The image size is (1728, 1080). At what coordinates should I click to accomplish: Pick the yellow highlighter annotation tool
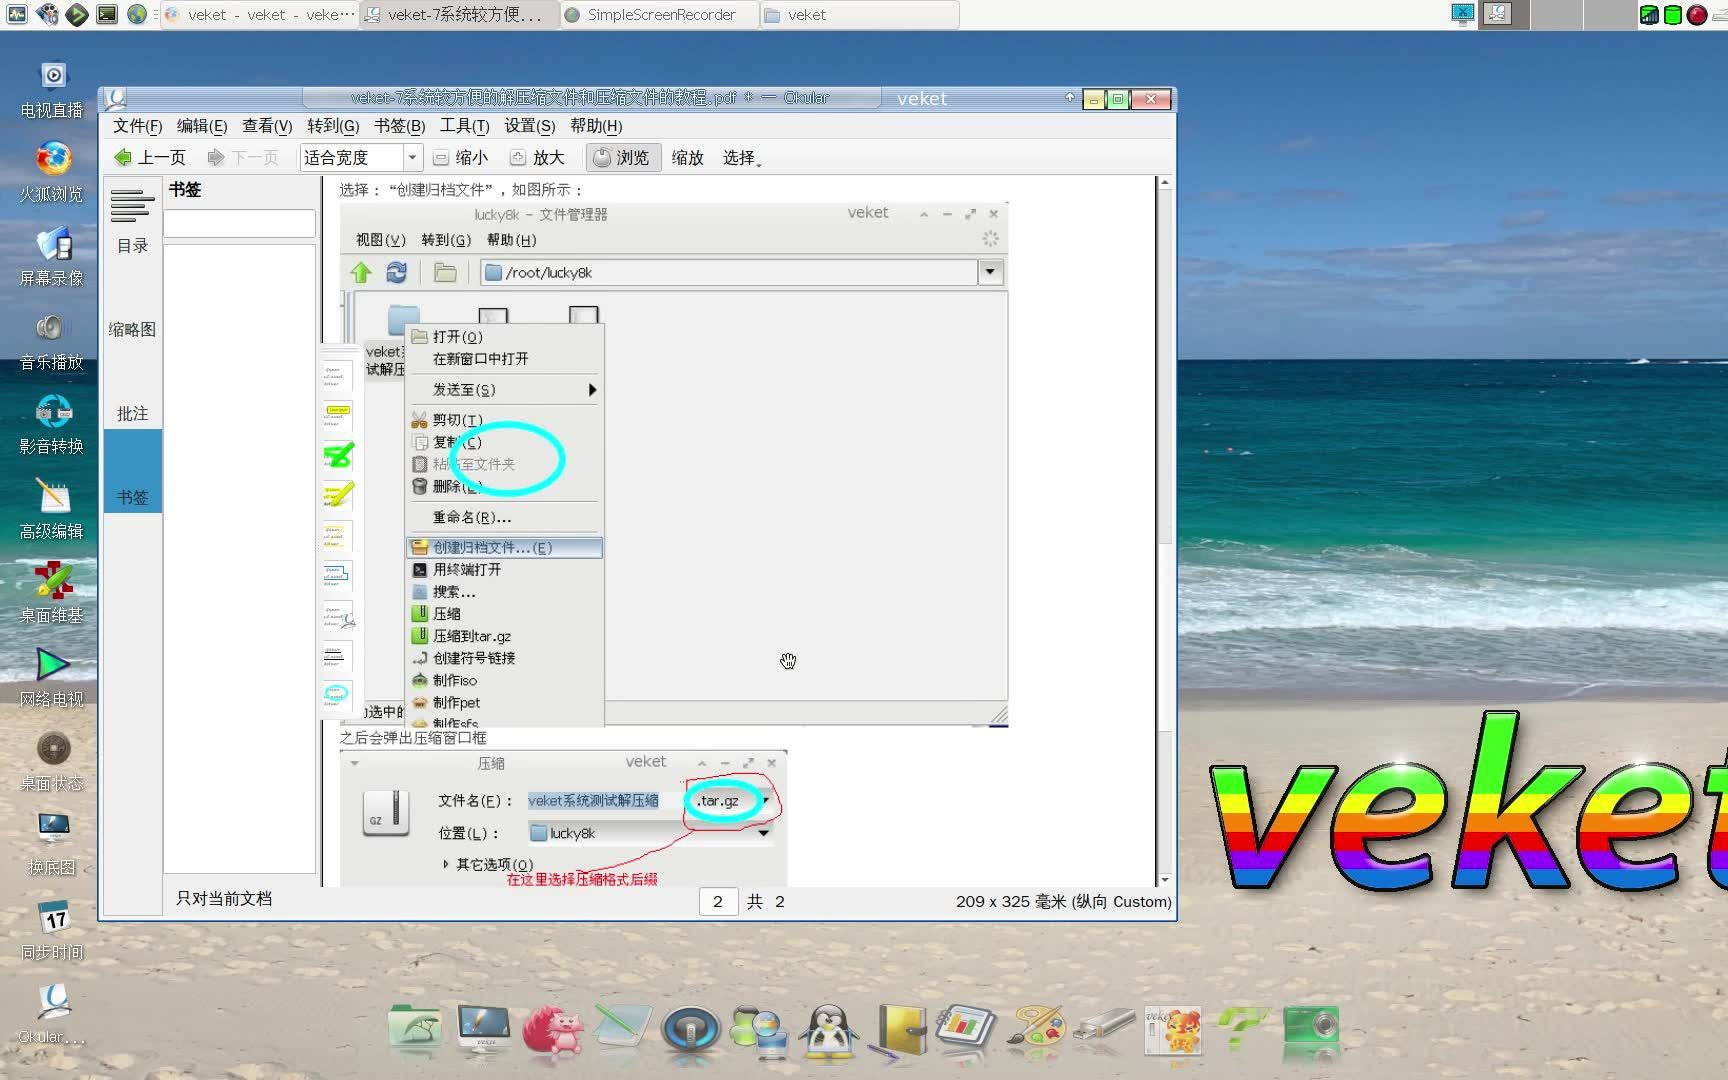(338, 495)
